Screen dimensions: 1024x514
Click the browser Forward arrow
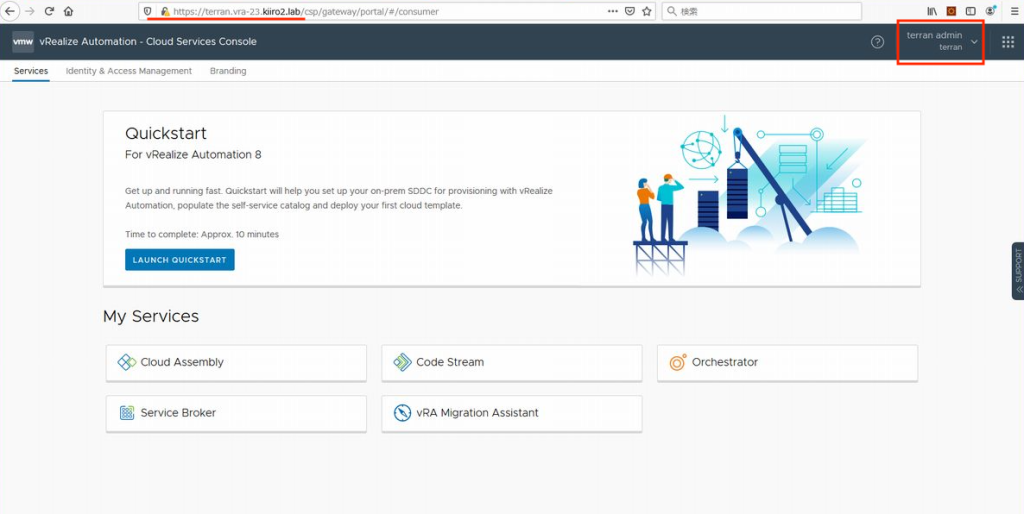click(30, 11)
